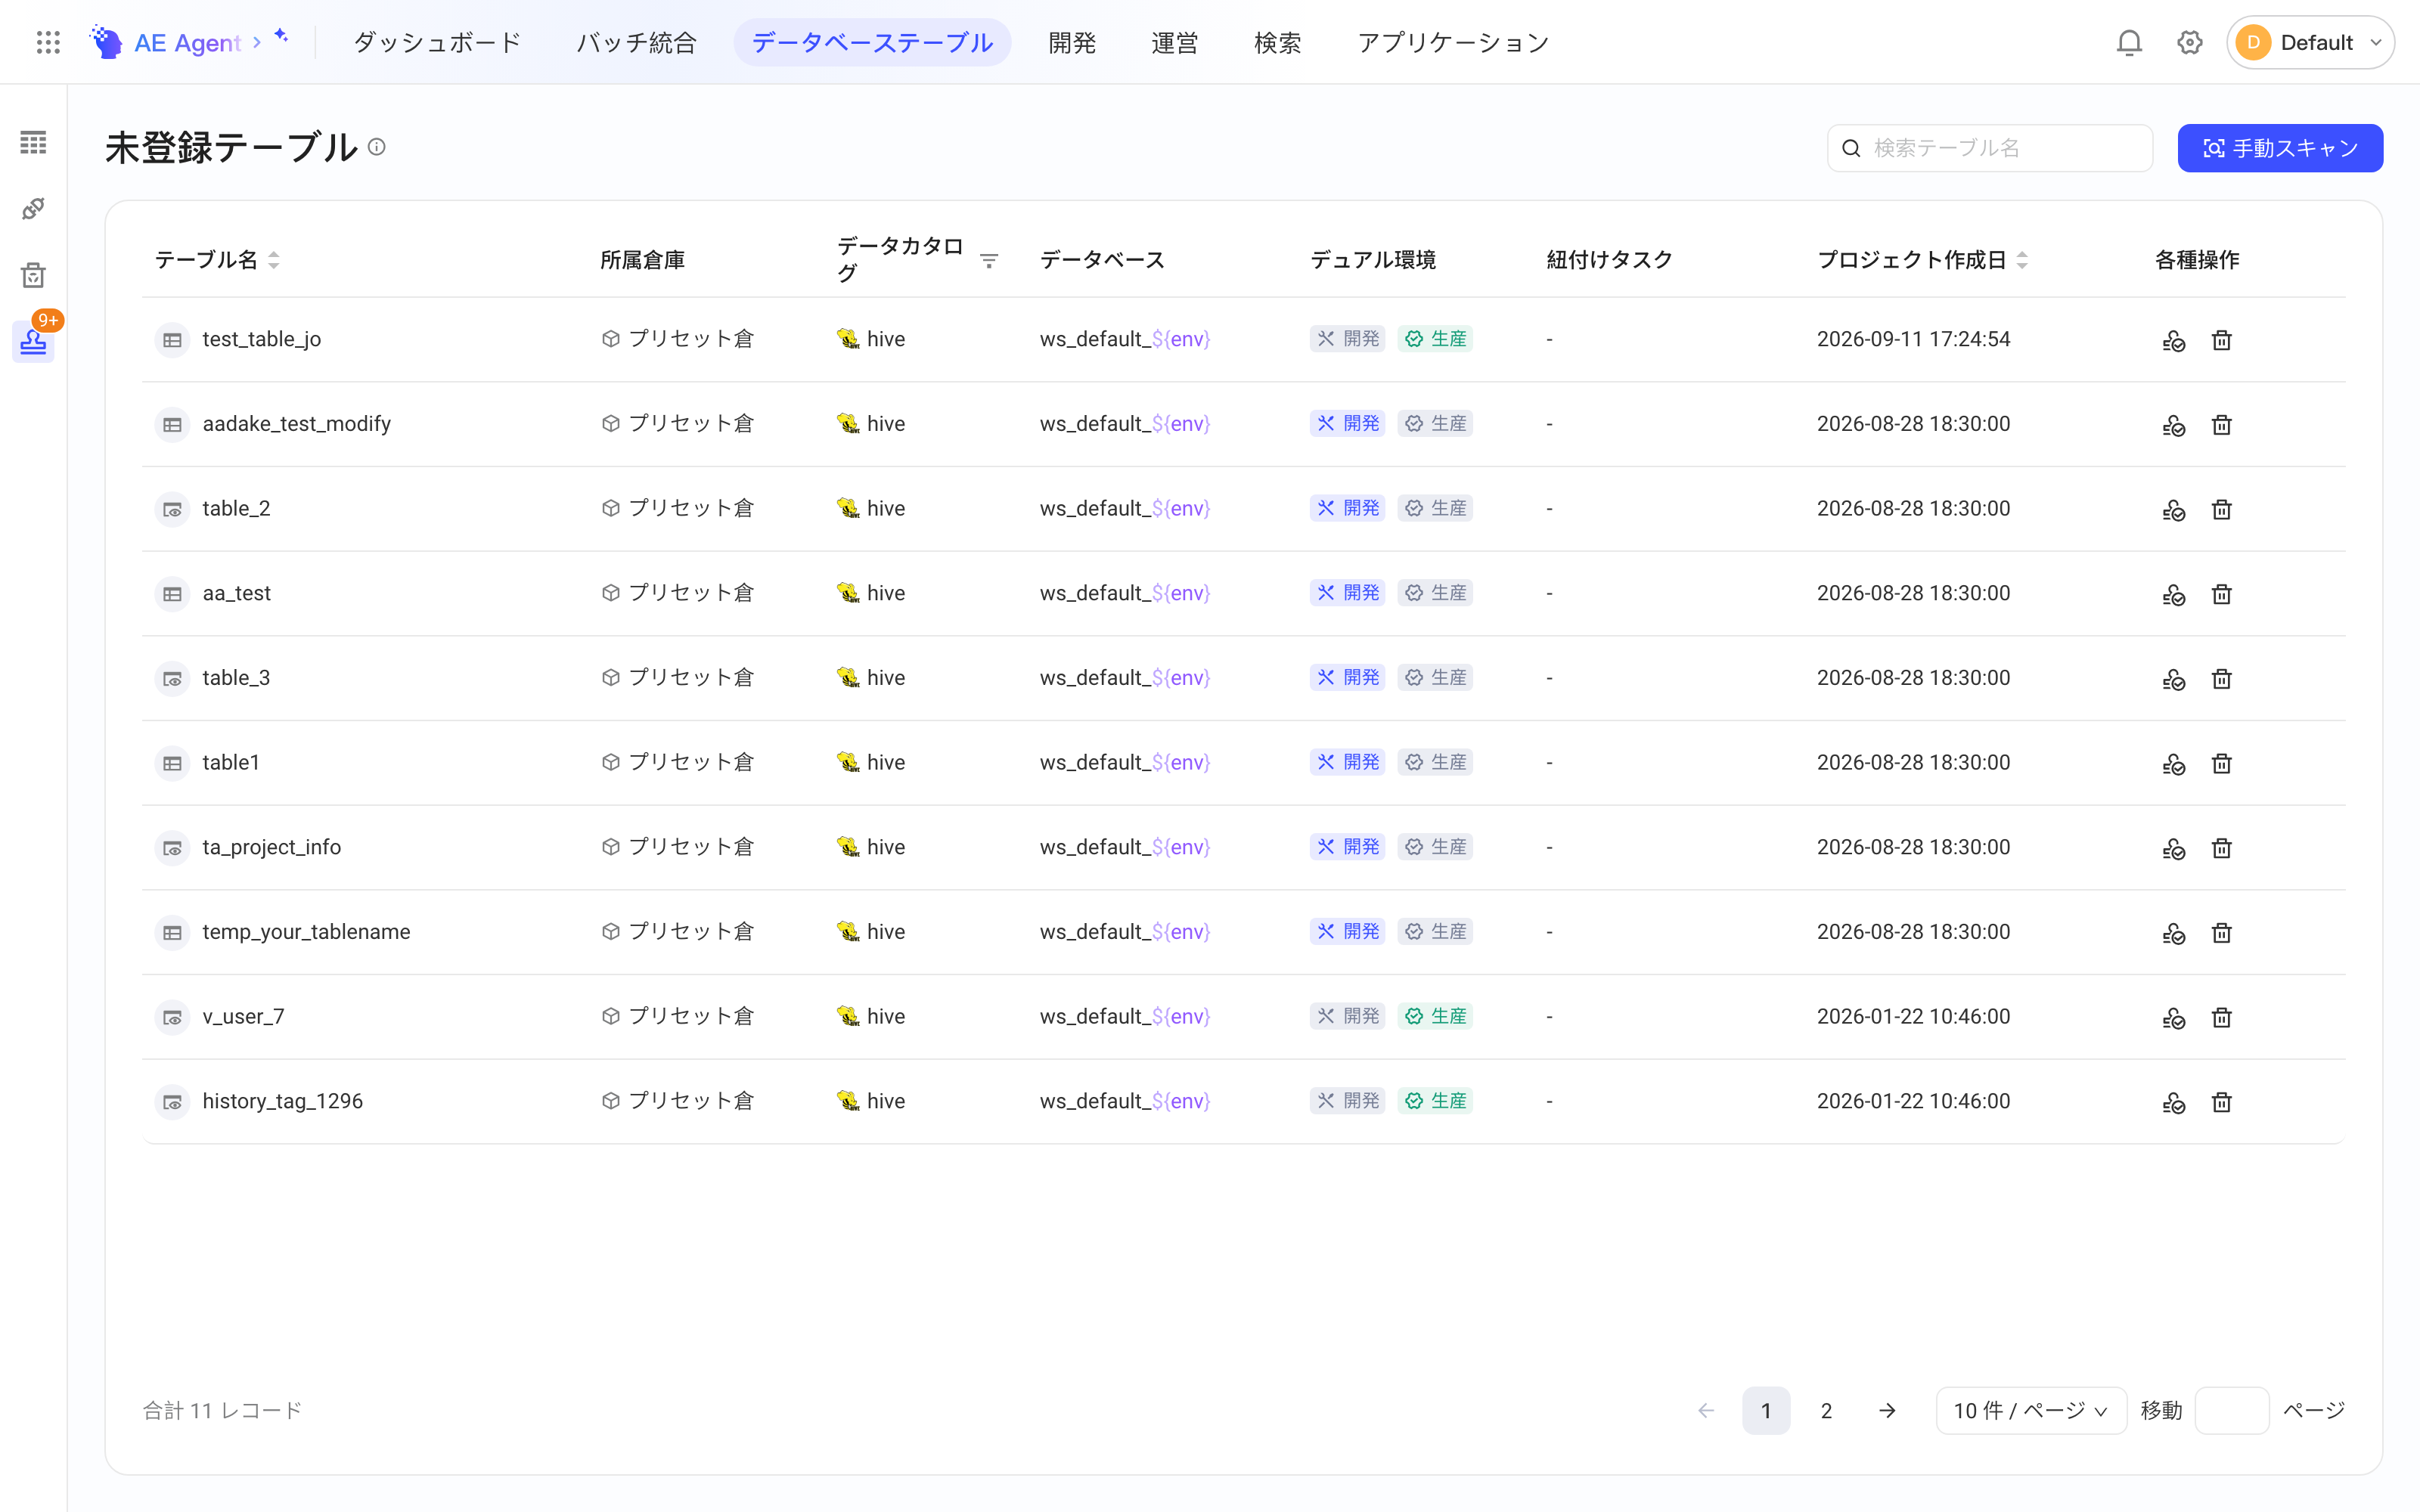This screenshot has height=1512, width=2420.
Task: Click 手動スキャン button
Action: coord(2280,148)
